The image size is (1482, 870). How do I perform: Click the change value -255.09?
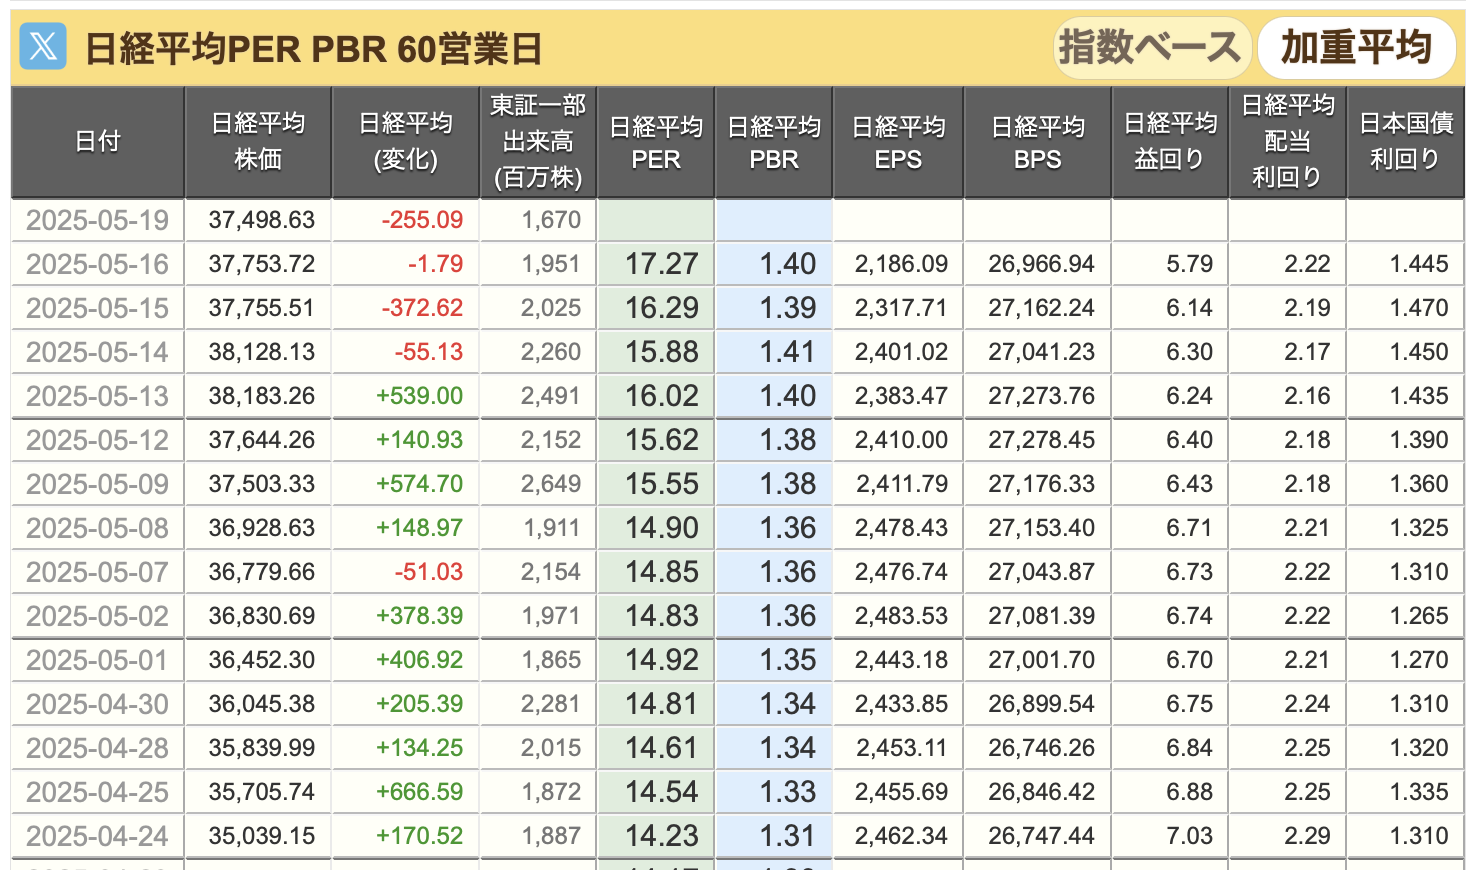coord(422,220)
